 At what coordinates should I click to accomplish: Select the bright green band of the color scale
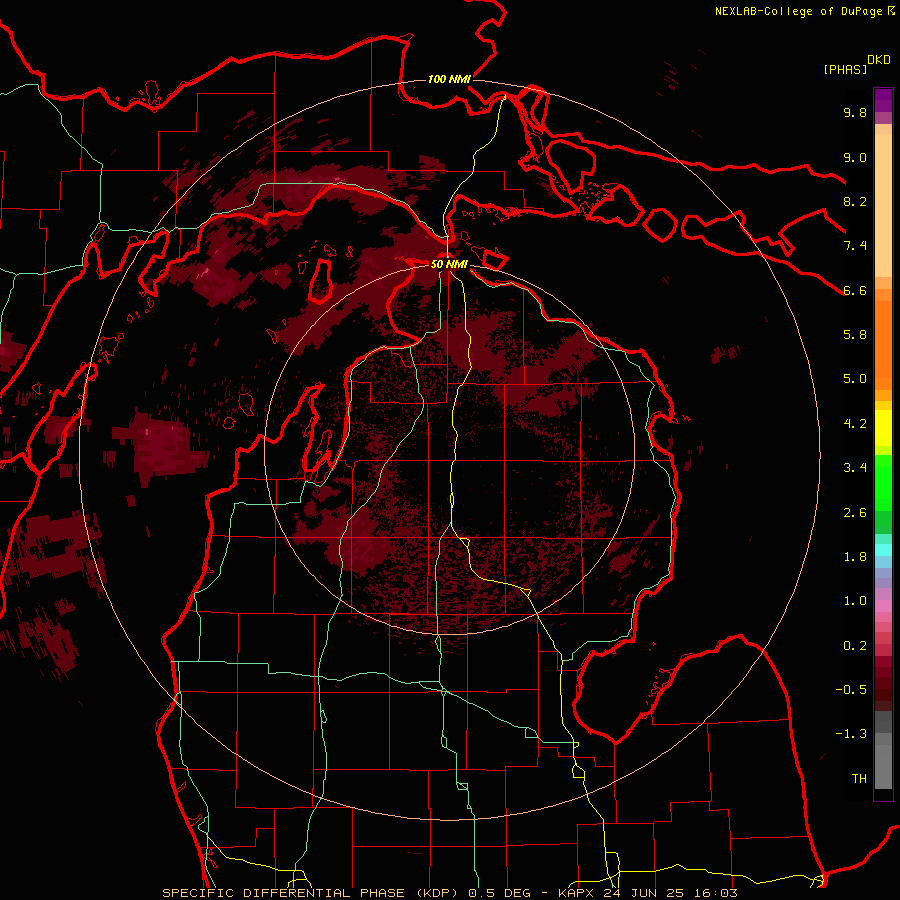click(883, 482)
